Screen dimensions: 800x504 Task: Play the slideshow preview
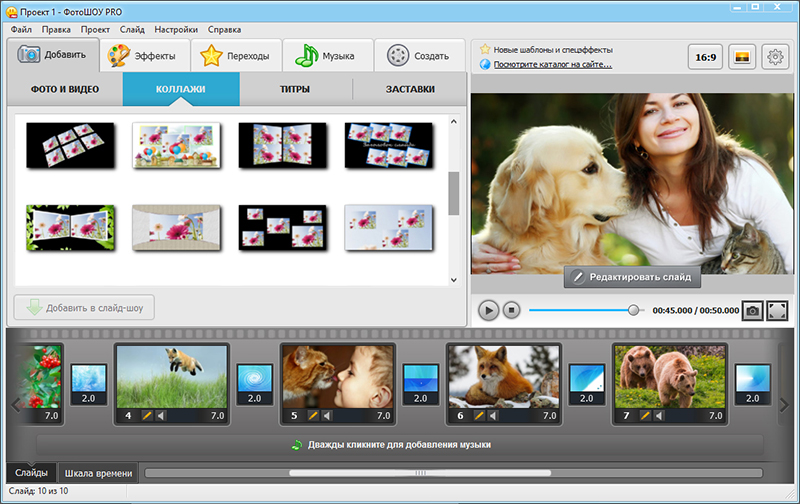(x=488, y=310)
